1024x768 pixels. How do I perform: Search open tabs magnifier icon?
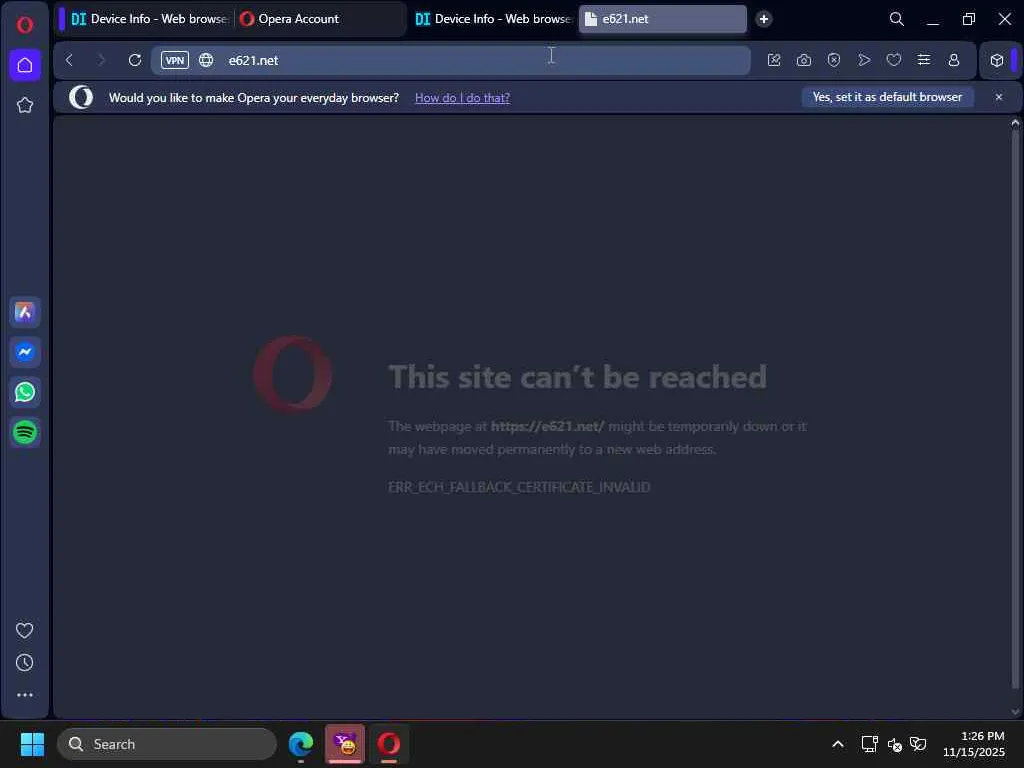897,19
